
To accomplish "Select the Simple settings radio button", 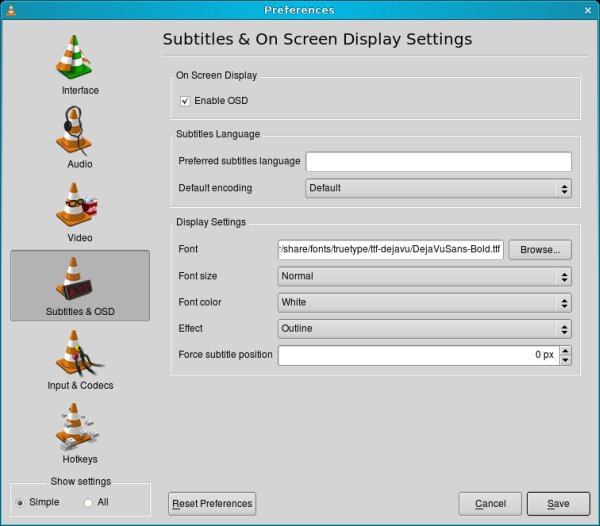I will click(x=21, y=502).
